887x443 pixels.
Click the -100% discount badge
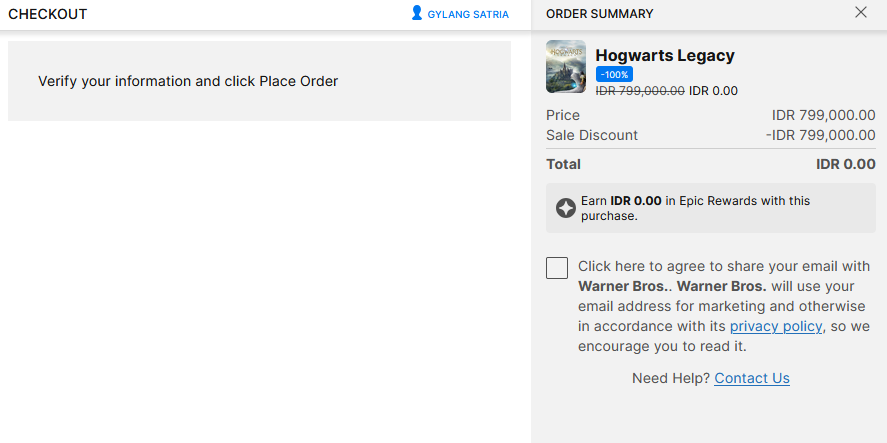pyautogui.click(x=613, y=74)
